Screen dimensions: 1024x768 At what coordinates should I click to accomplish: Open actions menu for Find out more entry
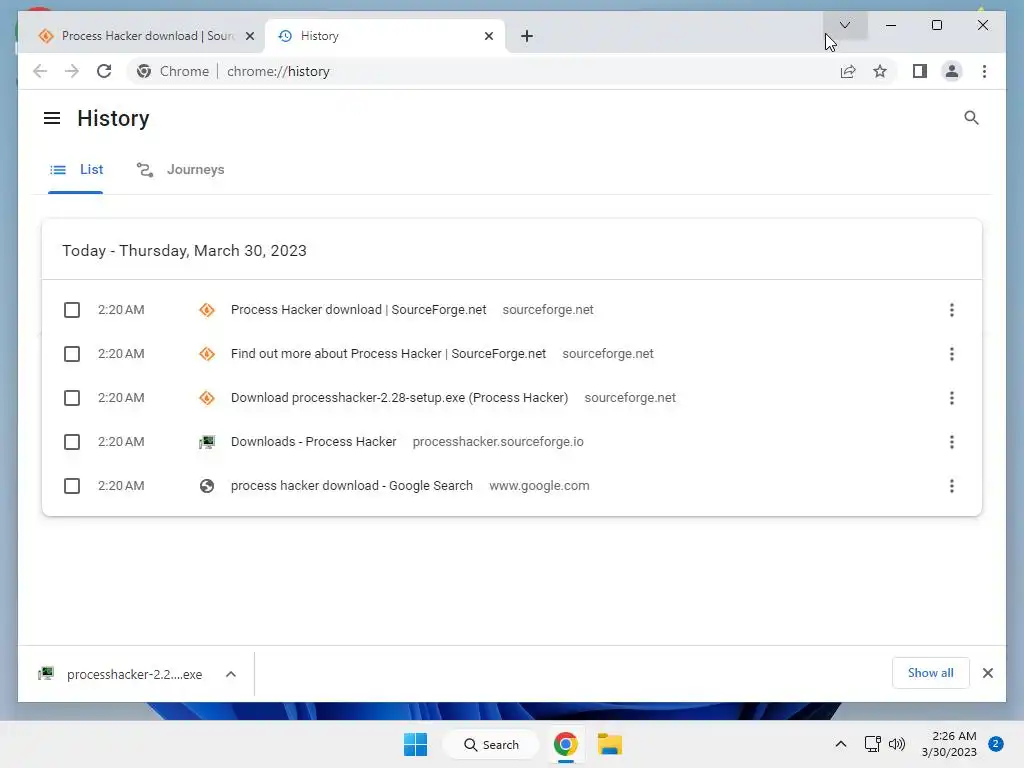(x=952, y=354)
